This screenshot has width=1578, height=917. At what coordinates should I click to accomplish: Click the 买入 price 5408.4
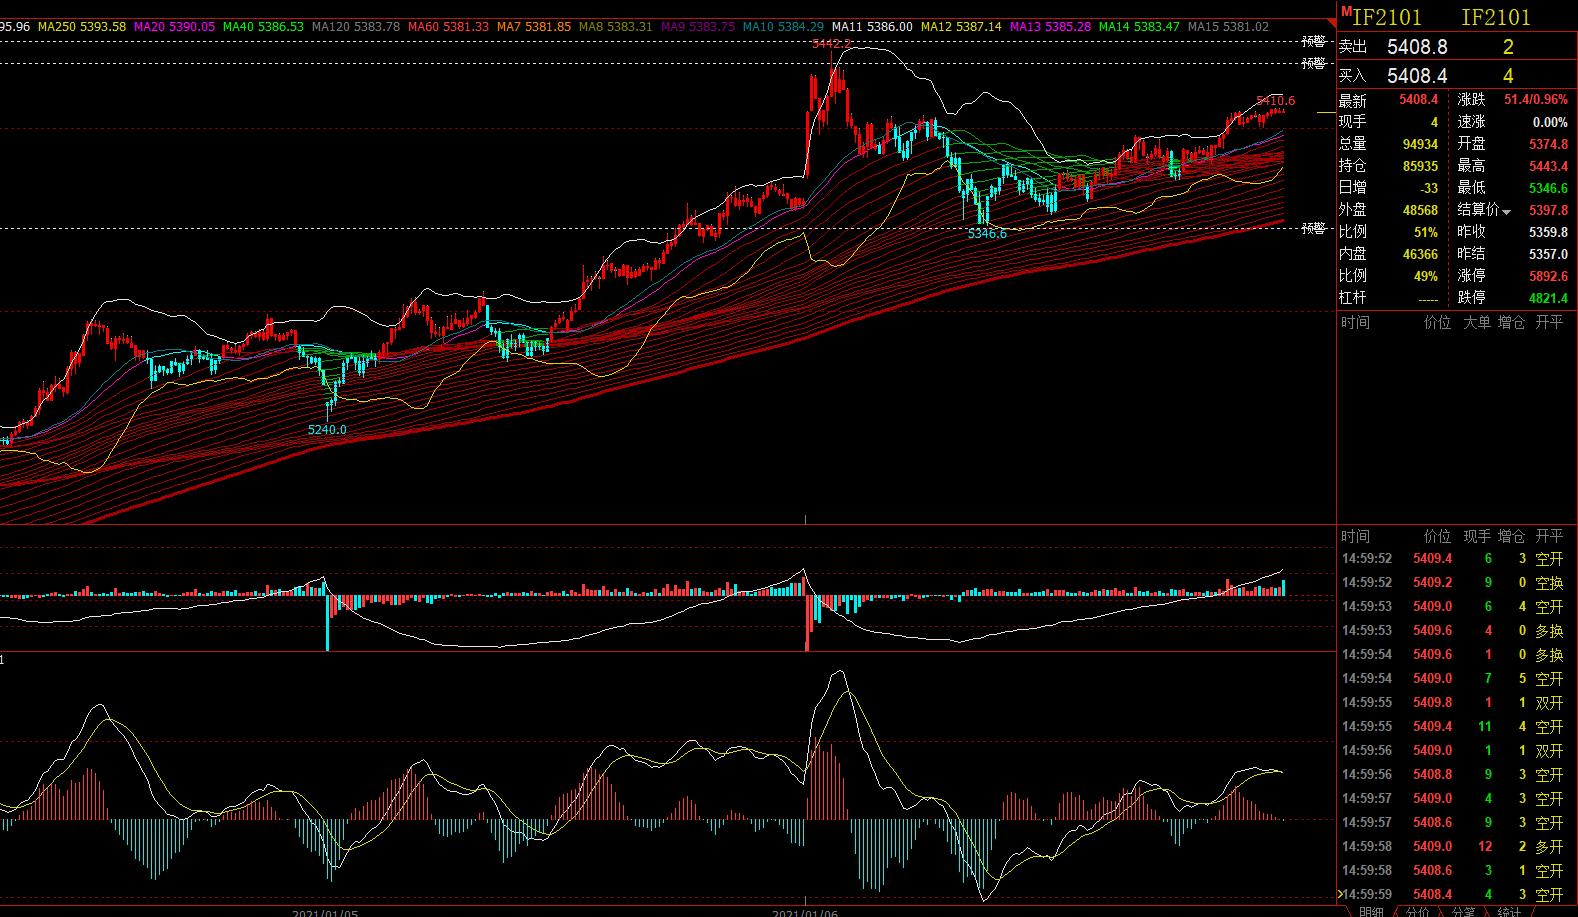[x=1417, y=76]
